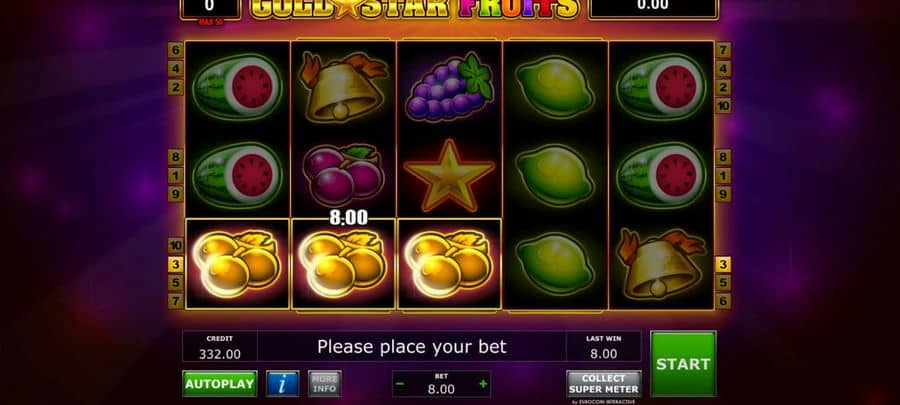This screenshot has width=900, height=405.
Task: Click the MORE INFO button
Action: click(325, 384)
